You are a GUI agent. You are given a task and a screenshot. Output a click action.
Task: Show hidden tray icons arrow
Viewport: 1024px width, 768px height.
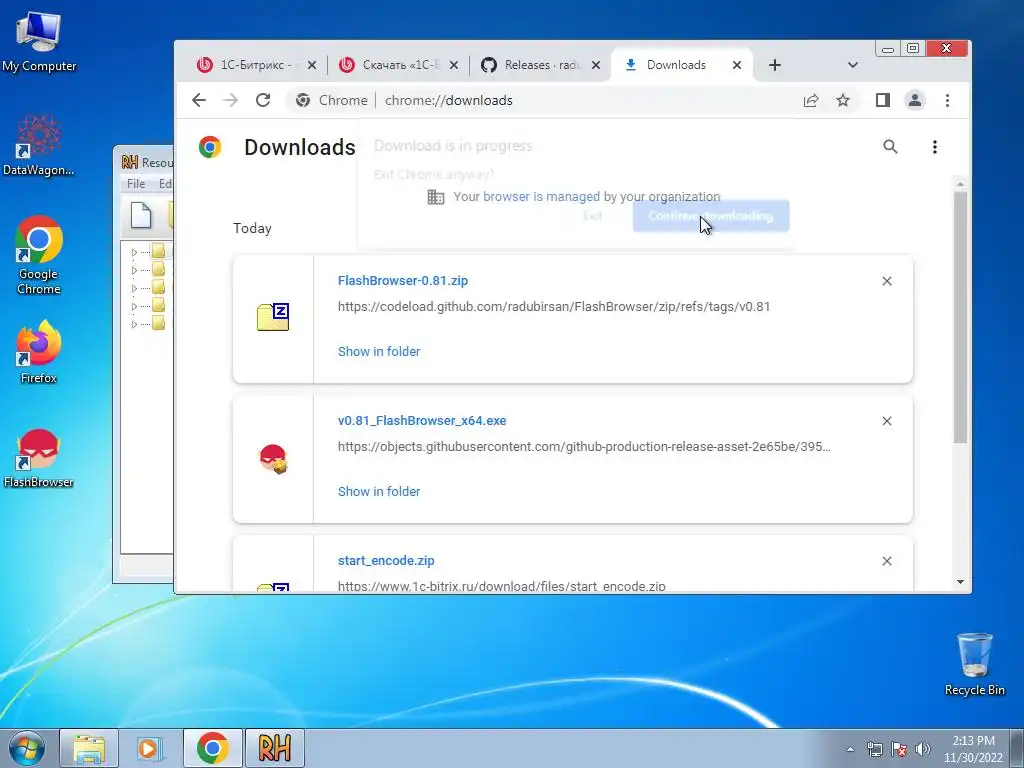coord(850,749)
